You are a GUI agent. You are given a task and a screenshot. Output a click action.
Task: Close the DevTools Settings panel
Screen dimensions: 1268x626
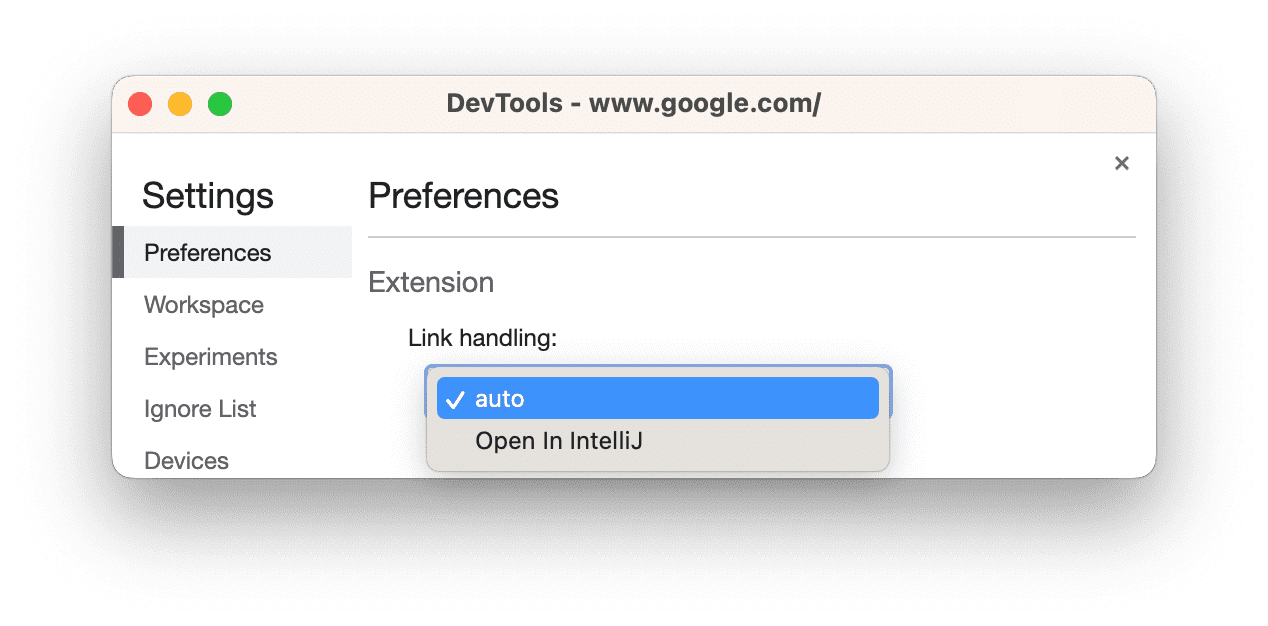1121,163
